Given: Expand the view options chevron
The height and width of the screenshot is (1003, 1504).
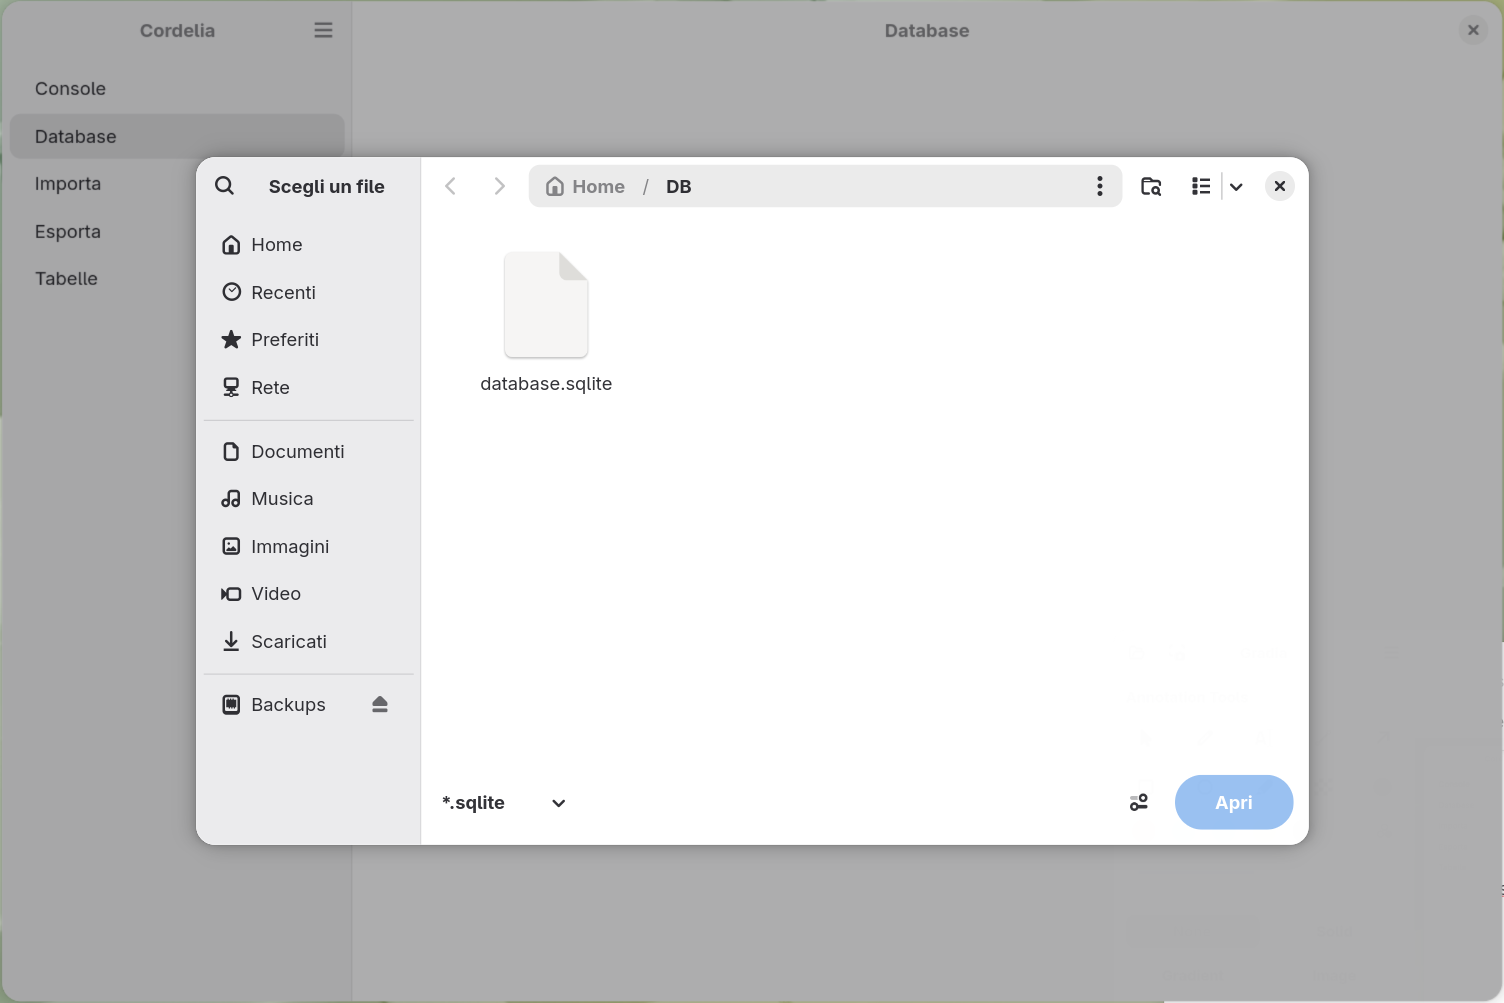Looking at the screenshot, I should pos(1237,187).
